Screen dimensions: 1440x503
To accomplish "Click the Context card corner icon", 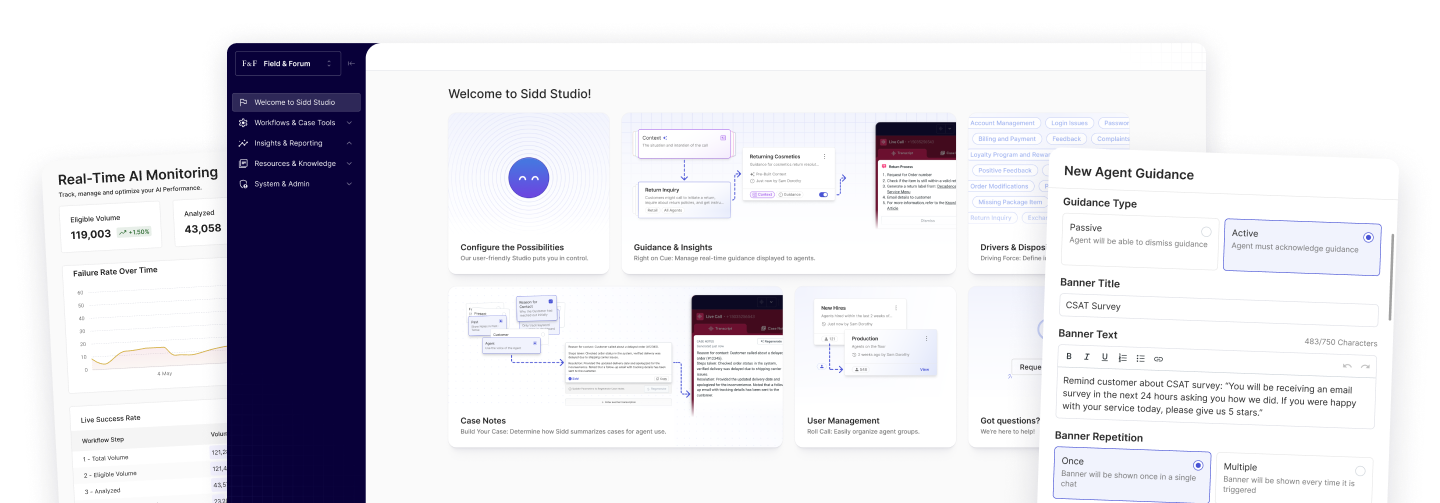I will pyautogui.click(x=723, y=137).
